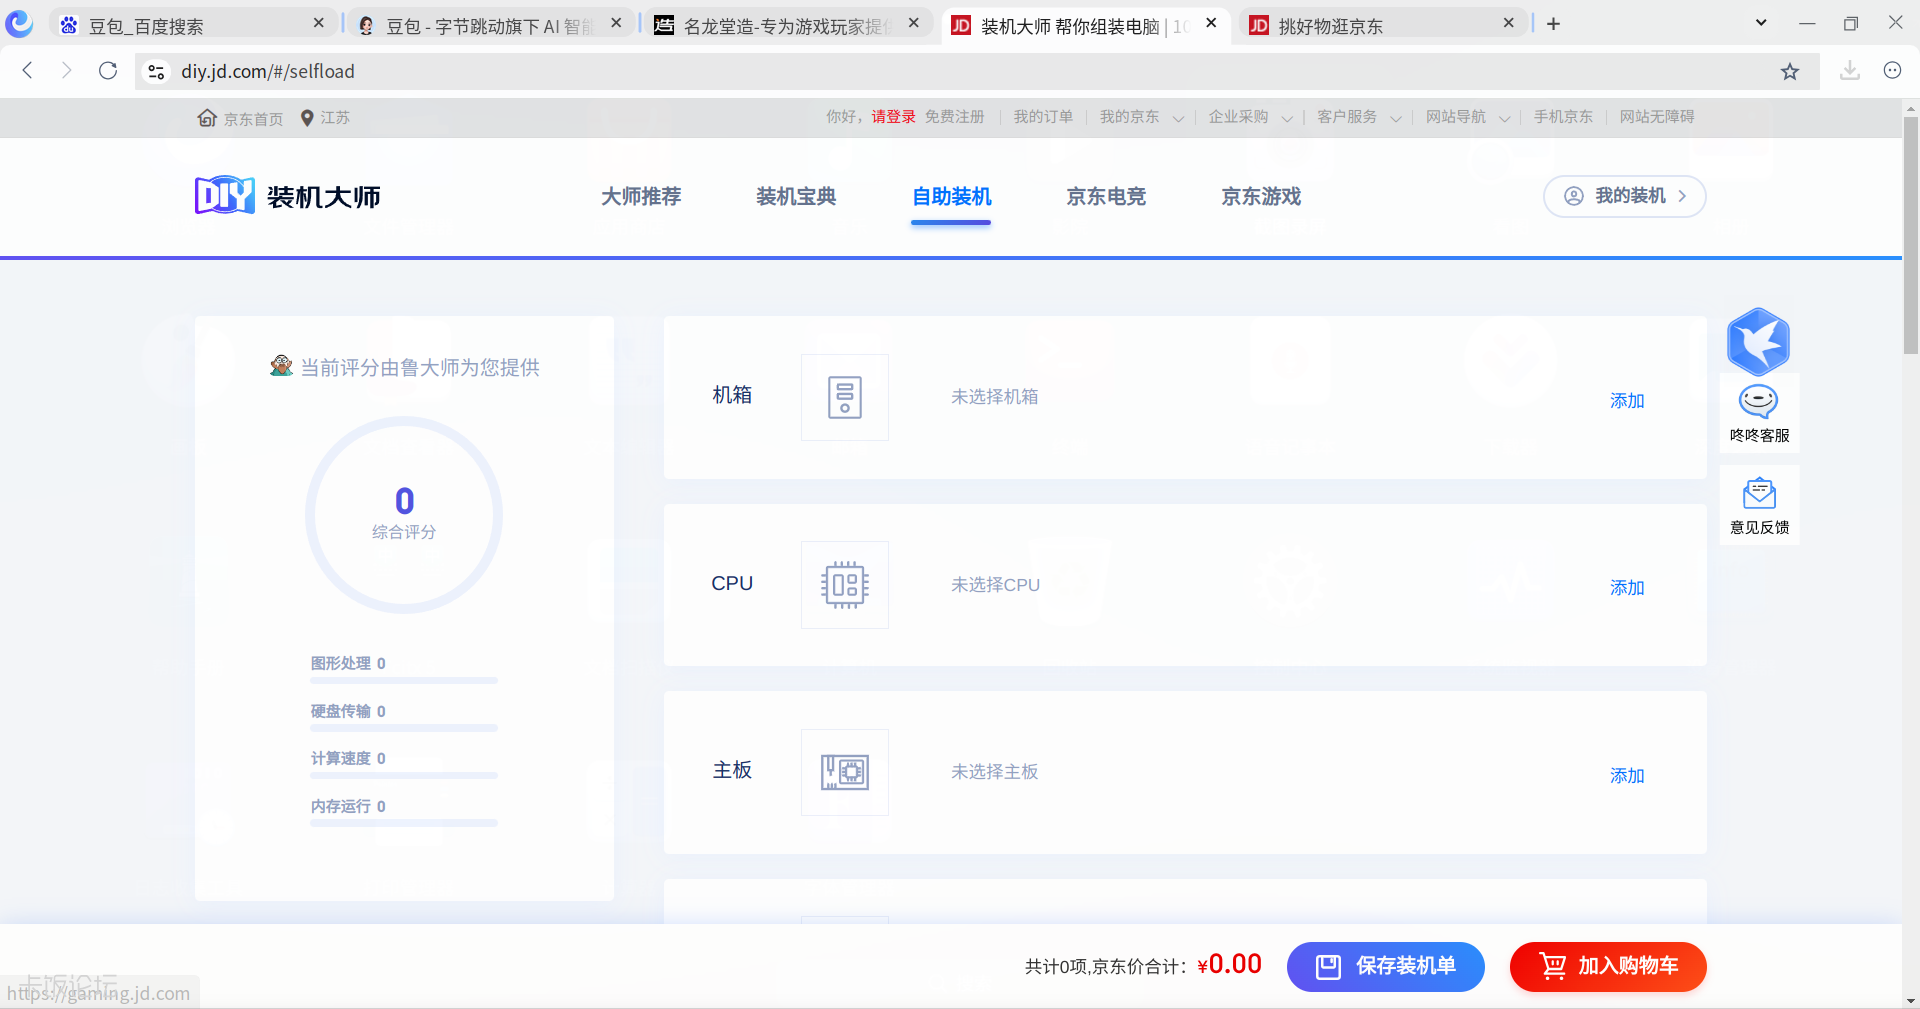Open the browser menu icon at far right
Screen dimensions: 1920x1009
pyautogui.click(x=1892, y=70)
